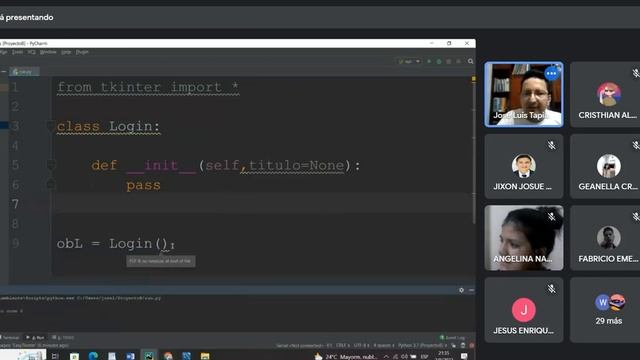Open Chrome from the taskbar
This screenshot has height=360, width=640.
pyautogui.click(x=168, y=356)
